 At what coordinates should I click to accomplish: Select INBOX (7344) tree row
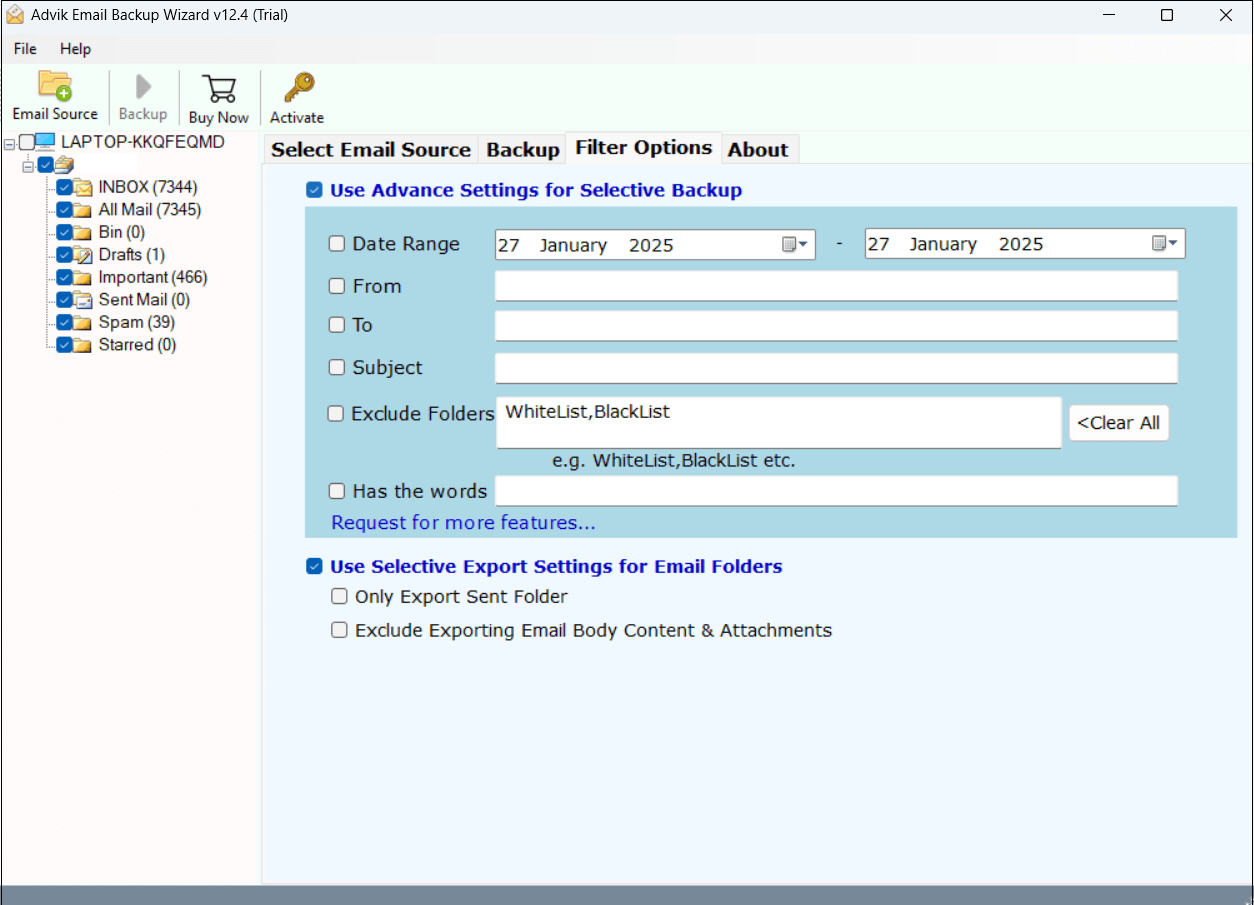(148, 187)
